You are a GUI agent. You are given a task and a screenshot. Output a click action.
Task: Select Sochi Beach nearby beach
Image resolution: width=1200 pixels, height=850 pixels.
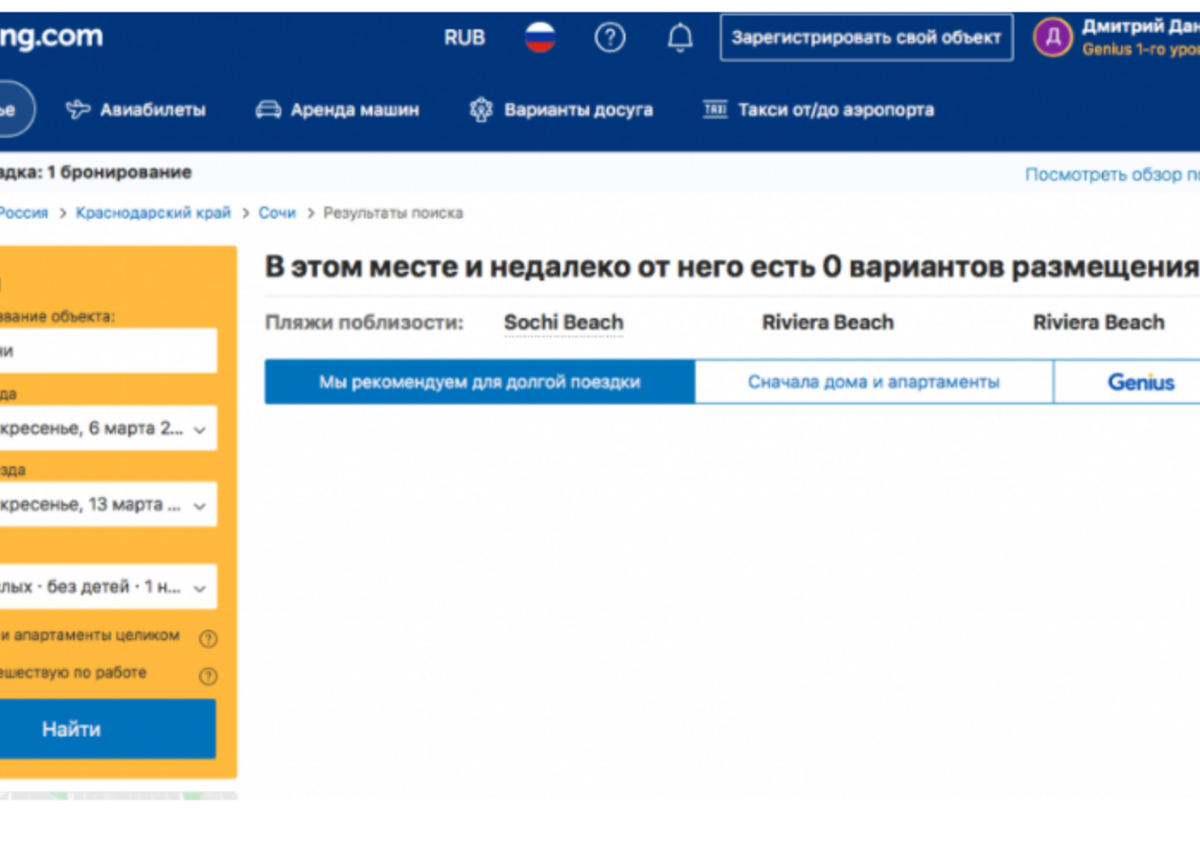564,323
